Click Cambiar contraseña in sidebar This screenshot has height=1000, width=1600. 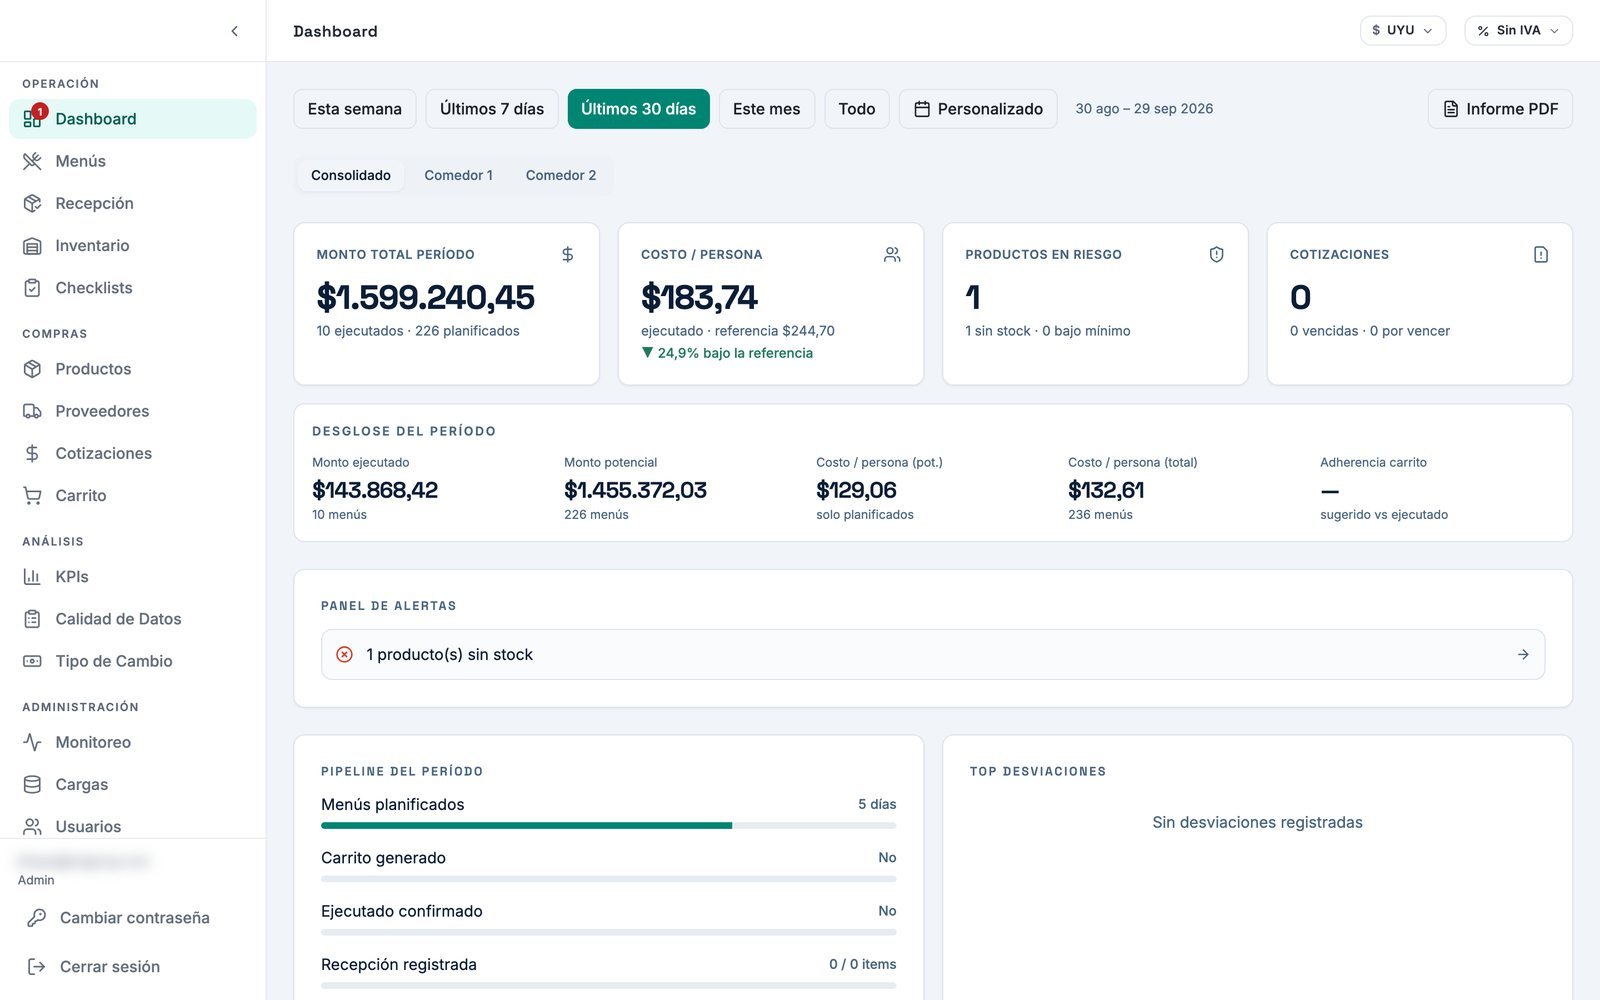pos(134,918)
